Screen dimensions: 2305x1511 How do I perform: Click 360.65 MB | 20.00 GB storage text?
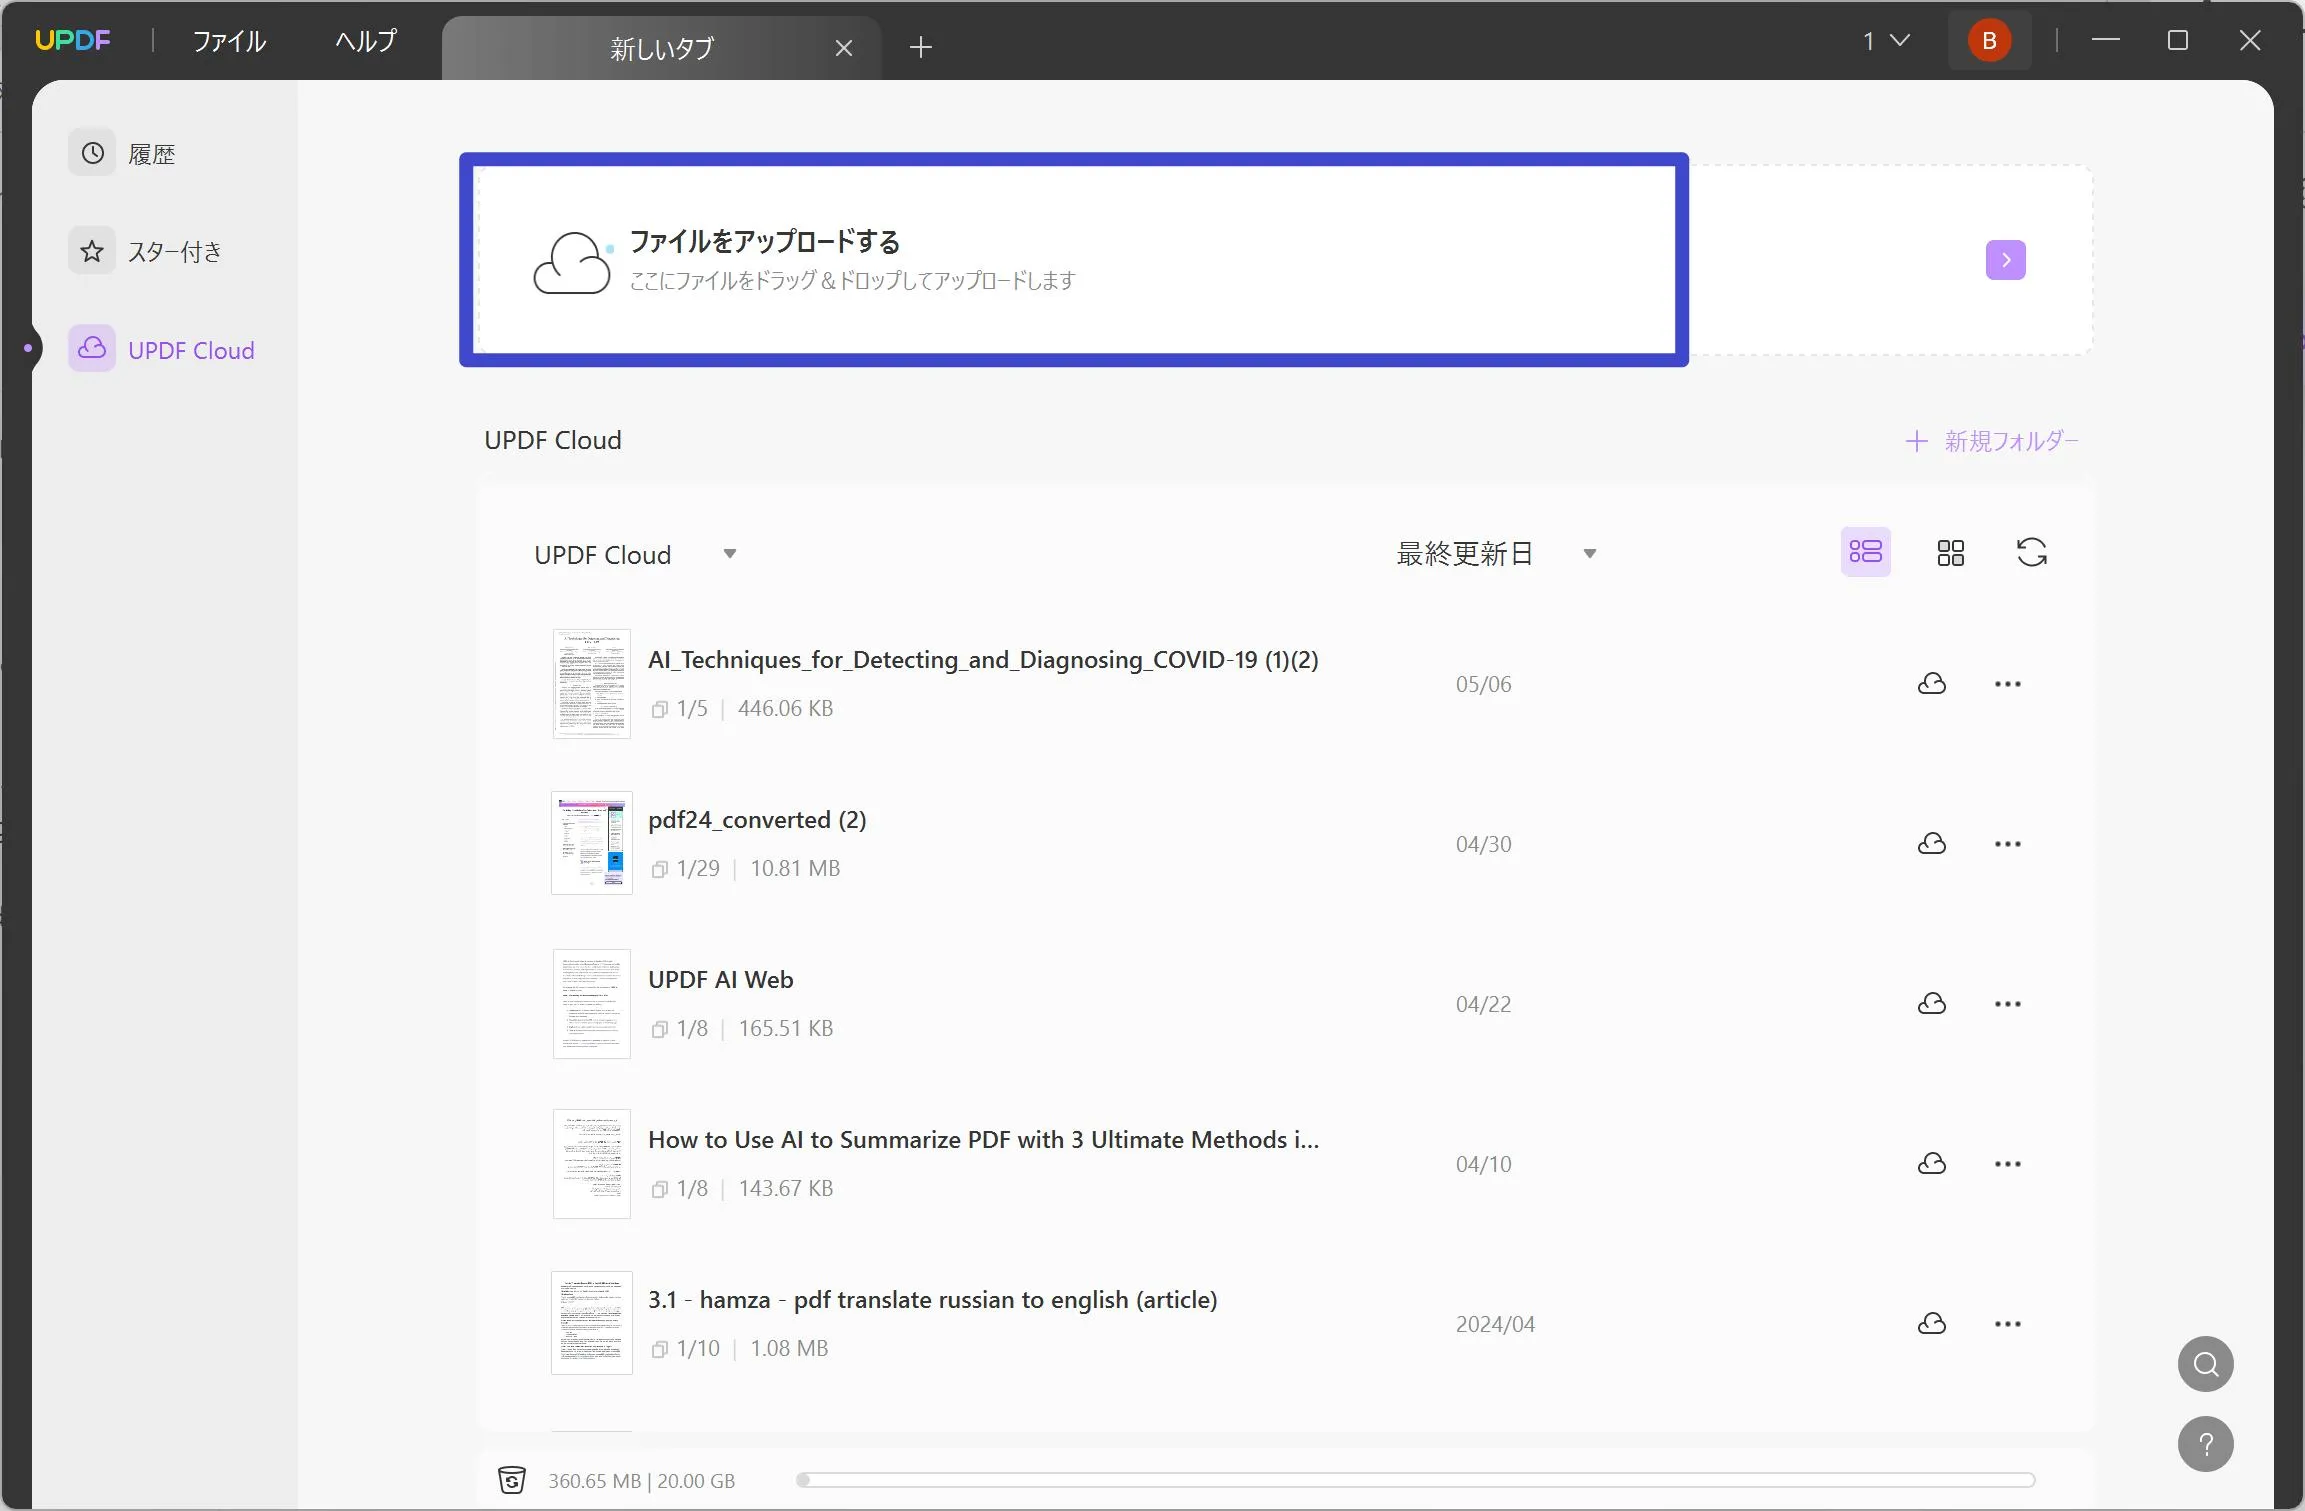click(641, 1481)
